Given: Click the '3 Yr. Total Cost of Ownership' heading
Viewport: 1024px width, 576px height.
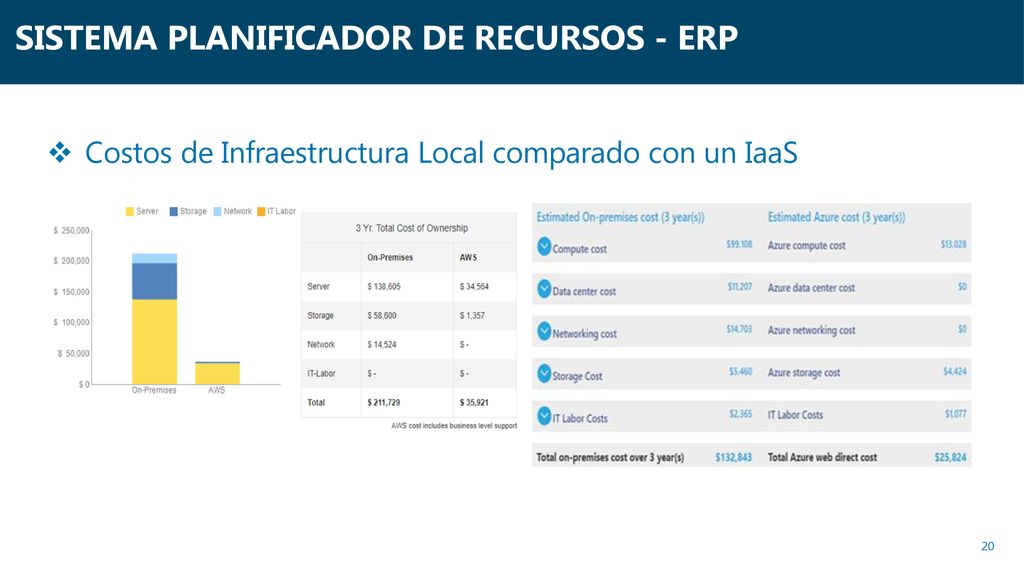Looking at the screenshot, I should click(x=411, y=228).
